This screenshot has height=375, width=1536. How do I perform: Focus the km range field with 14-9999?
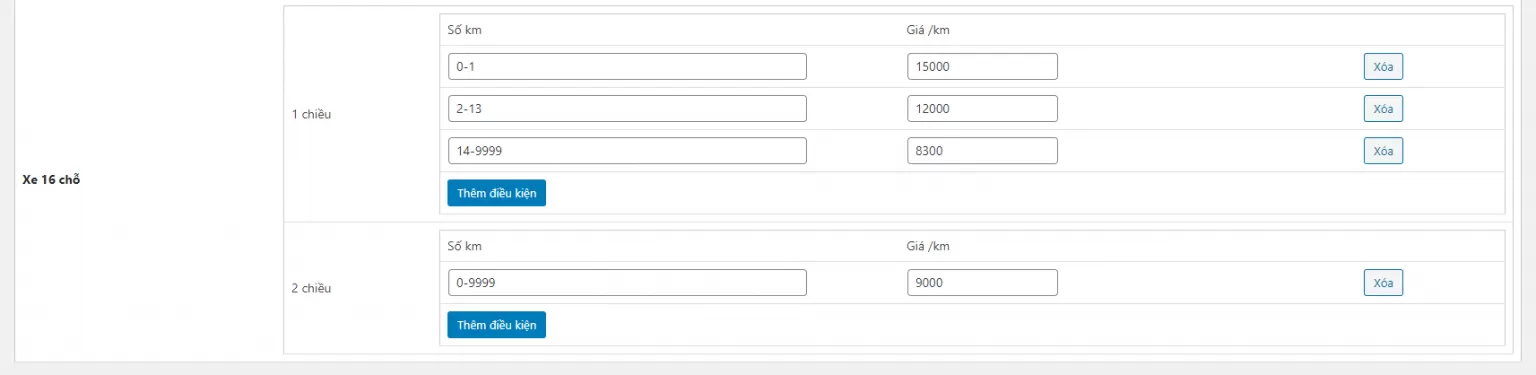click(x=627, y=151)
